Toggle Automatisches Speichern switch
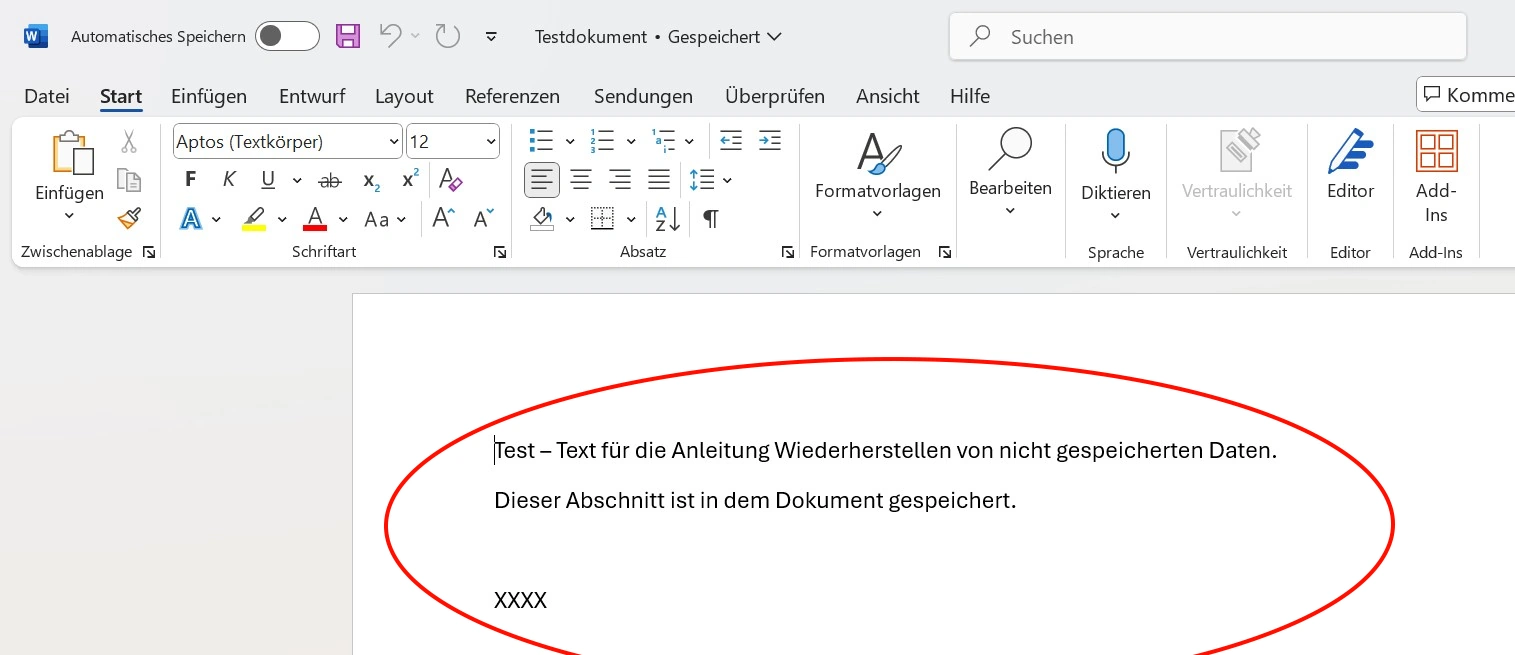Screen dimensions: 1515x655 [287, 37]
